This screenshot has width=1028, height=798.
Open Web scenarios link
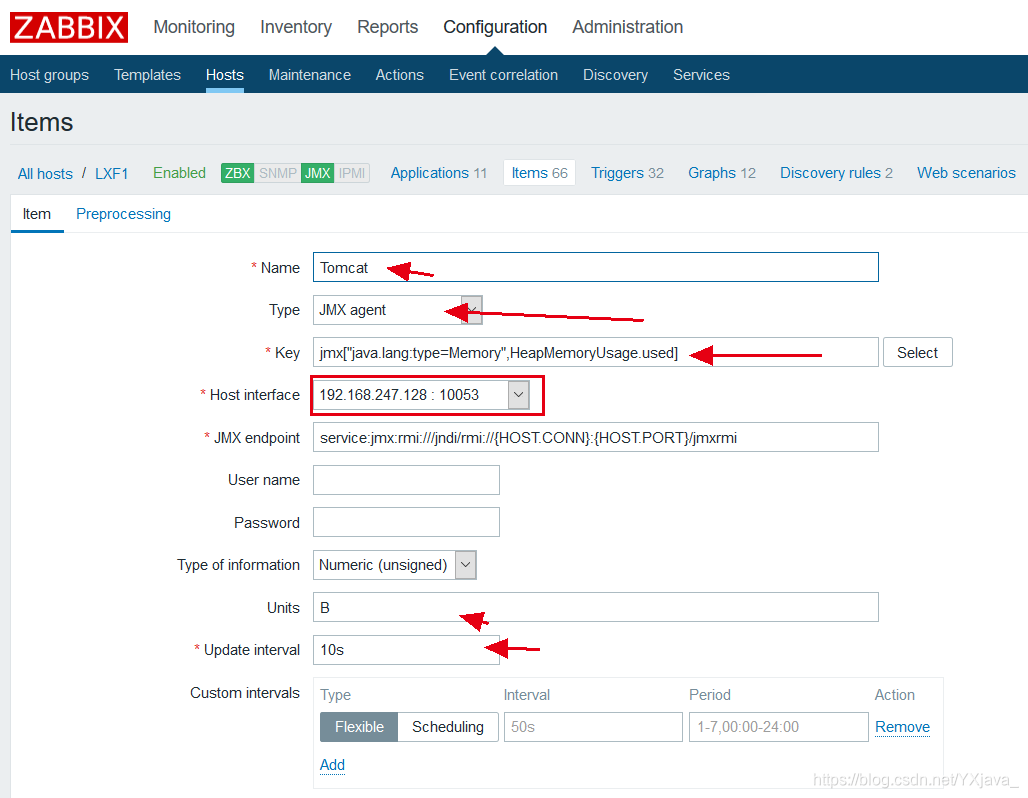tap(966, 173)
